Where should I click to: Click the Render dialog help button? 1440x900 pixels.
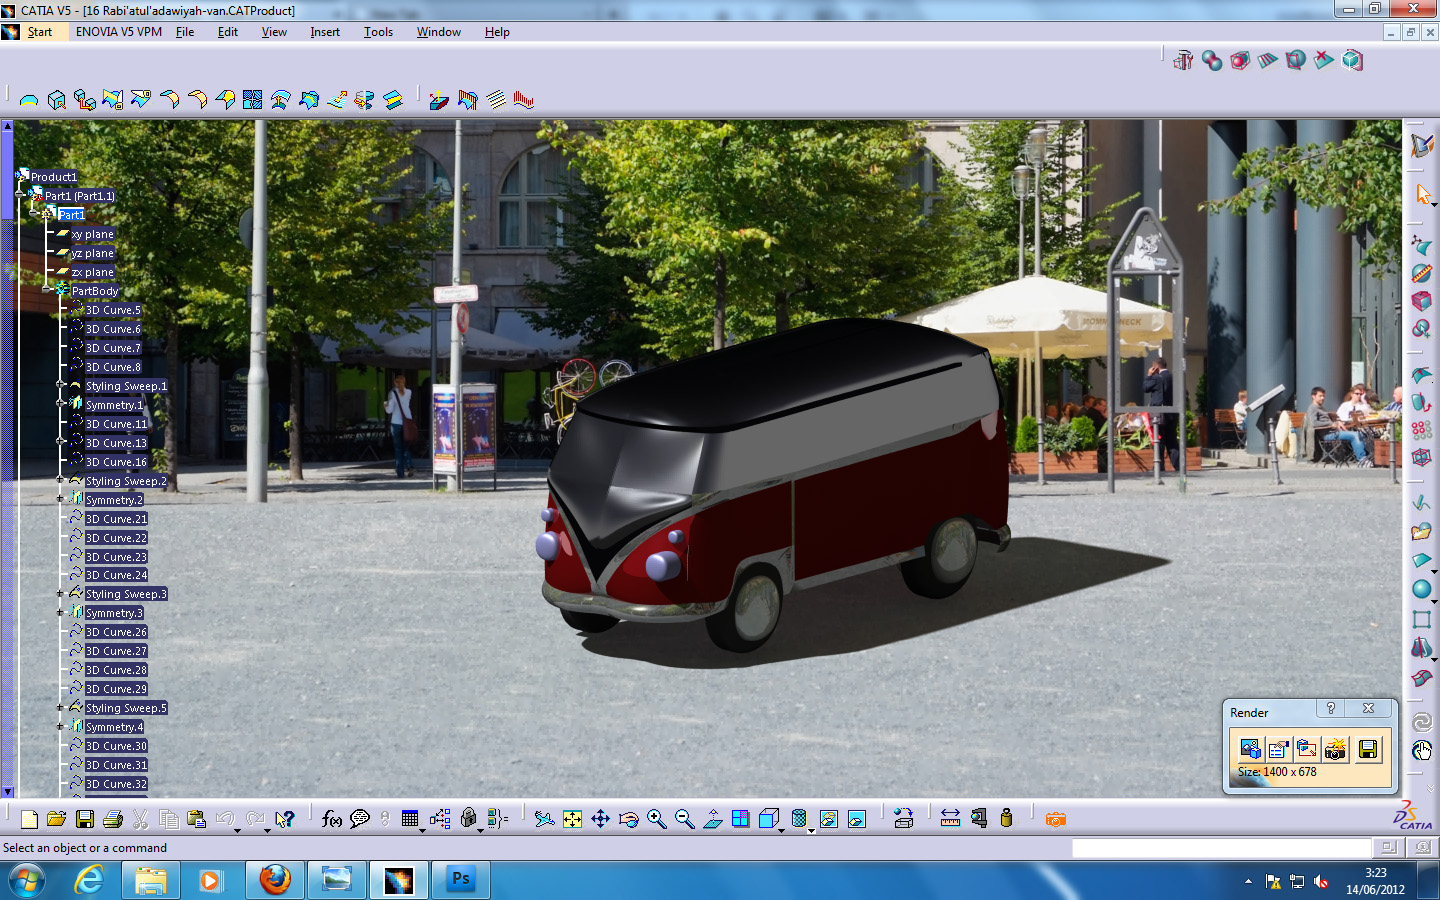pyautogui.click(x=1330, y=709)
